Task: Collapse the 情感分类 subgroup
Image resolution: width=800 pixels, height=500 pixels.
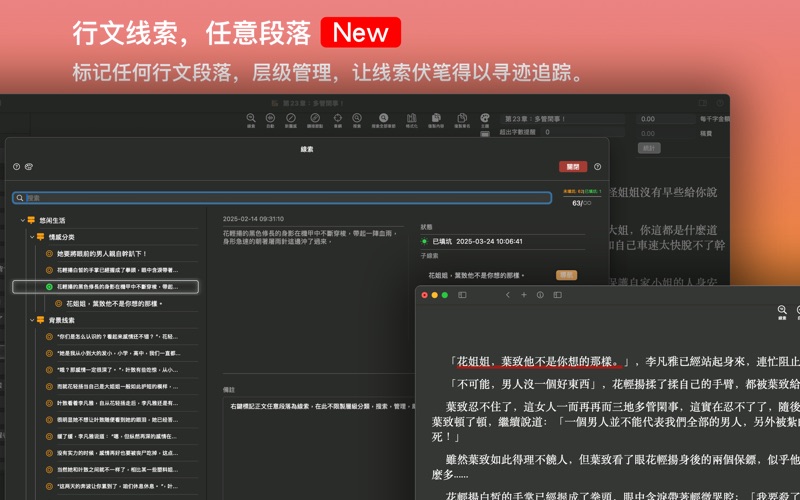Action: [32, 237]
